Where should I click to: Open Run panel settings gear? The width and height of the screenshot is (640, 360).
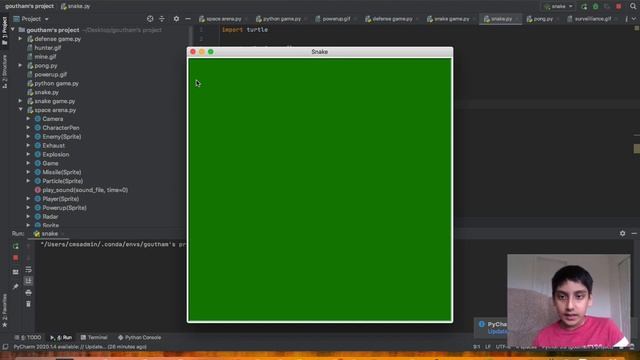622,233
